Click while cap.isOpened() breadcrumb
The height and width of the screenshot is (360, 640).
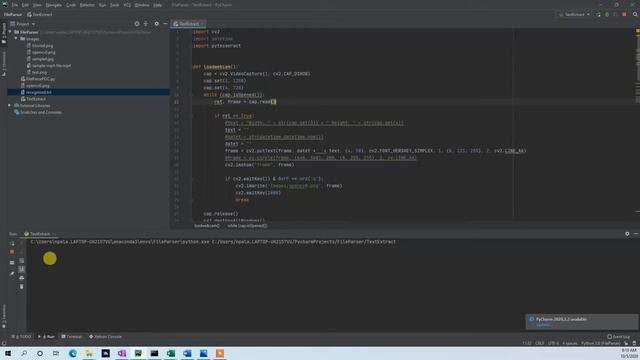tap(247, 226)
